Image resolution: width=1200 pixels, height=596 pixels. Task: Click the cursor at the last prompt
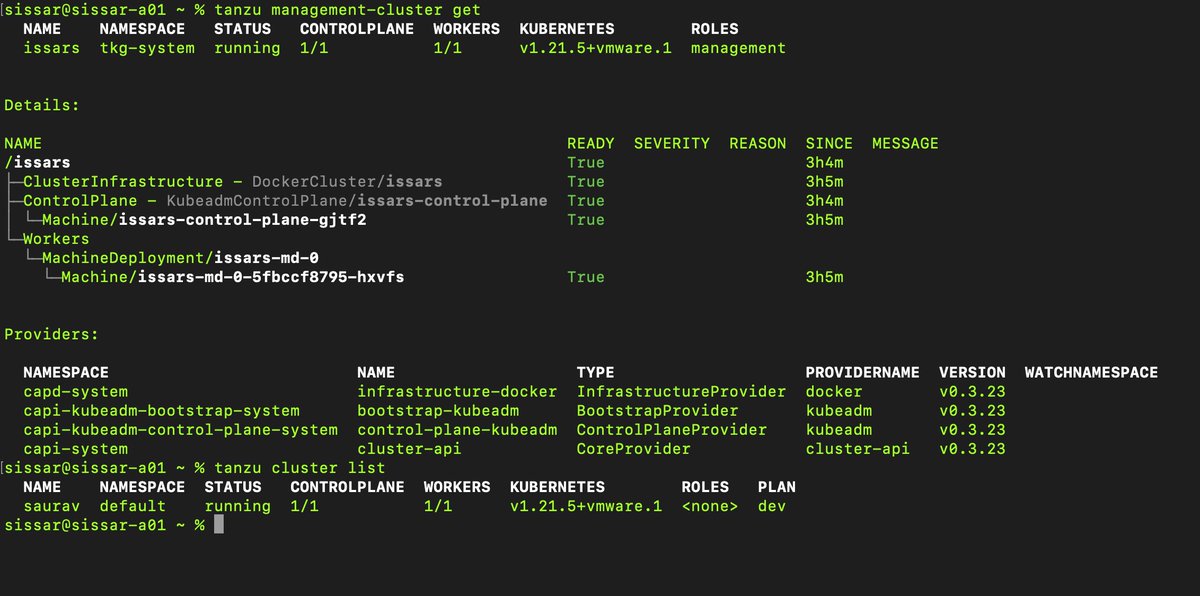coord(219,525)
